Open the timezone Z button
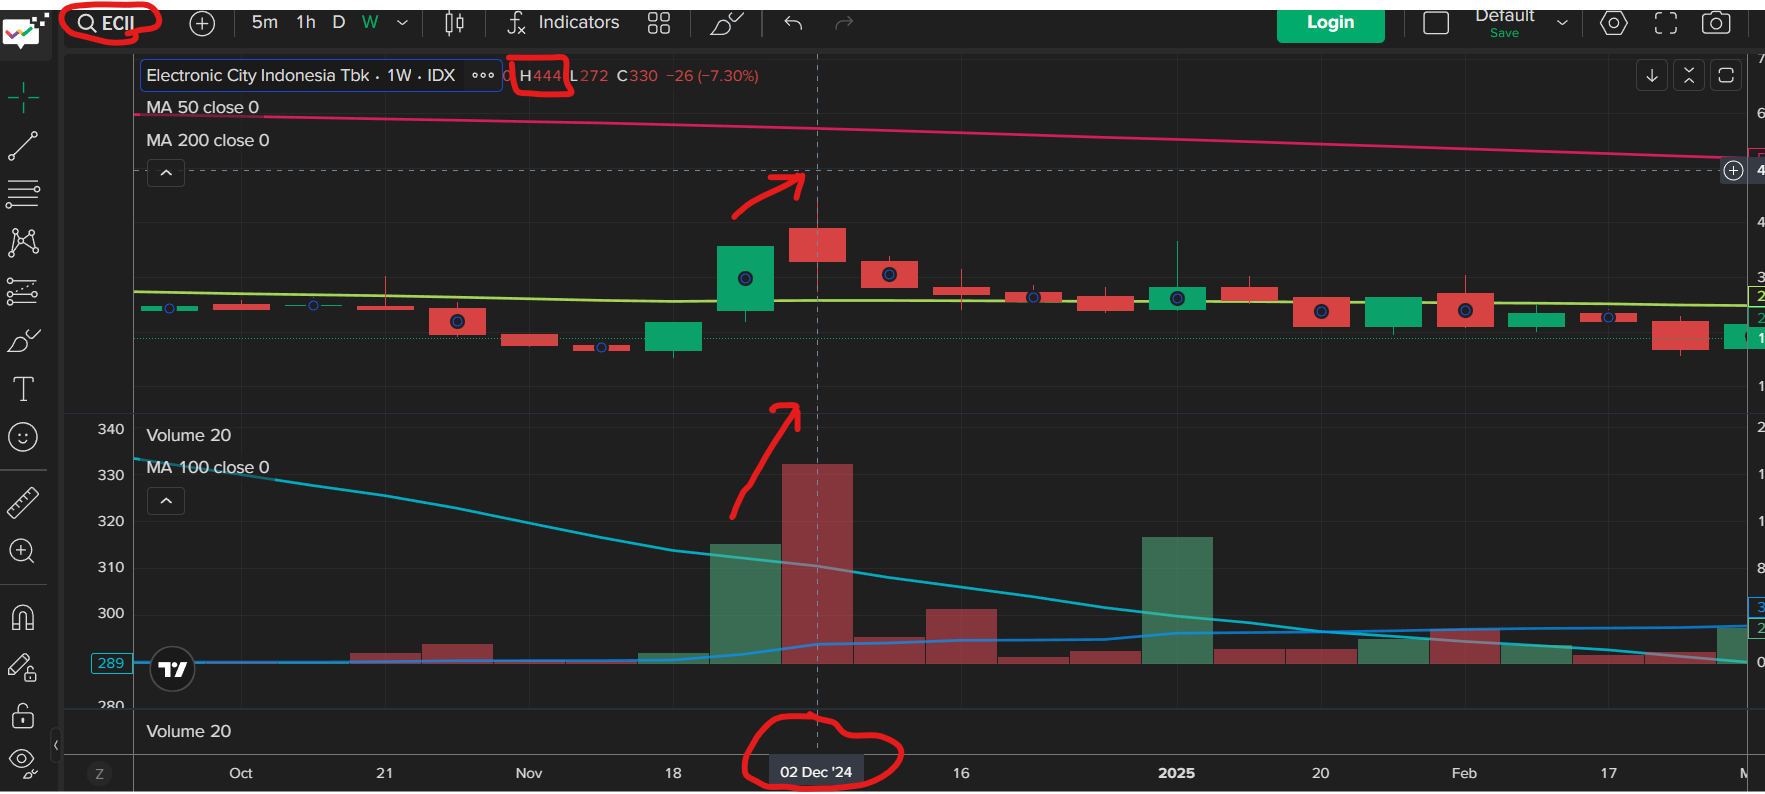This screenshot has height=794, width=1765. [x=99, y=773]
